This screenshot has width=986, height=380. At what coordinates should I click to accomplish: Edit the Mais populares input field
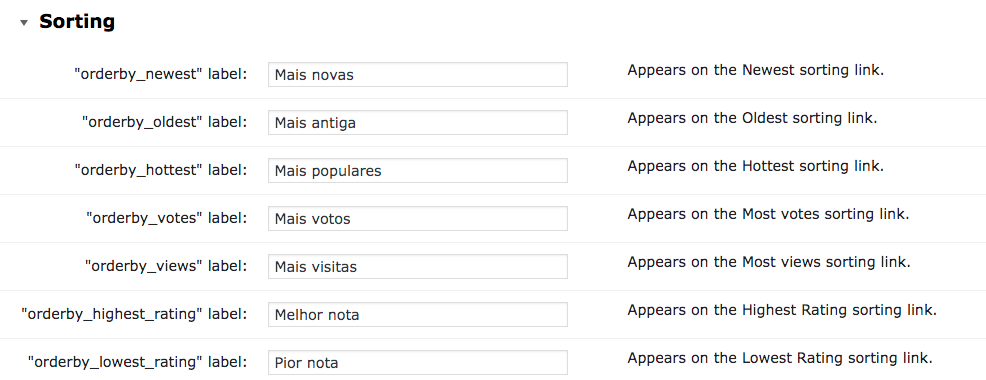click(418, 170)
